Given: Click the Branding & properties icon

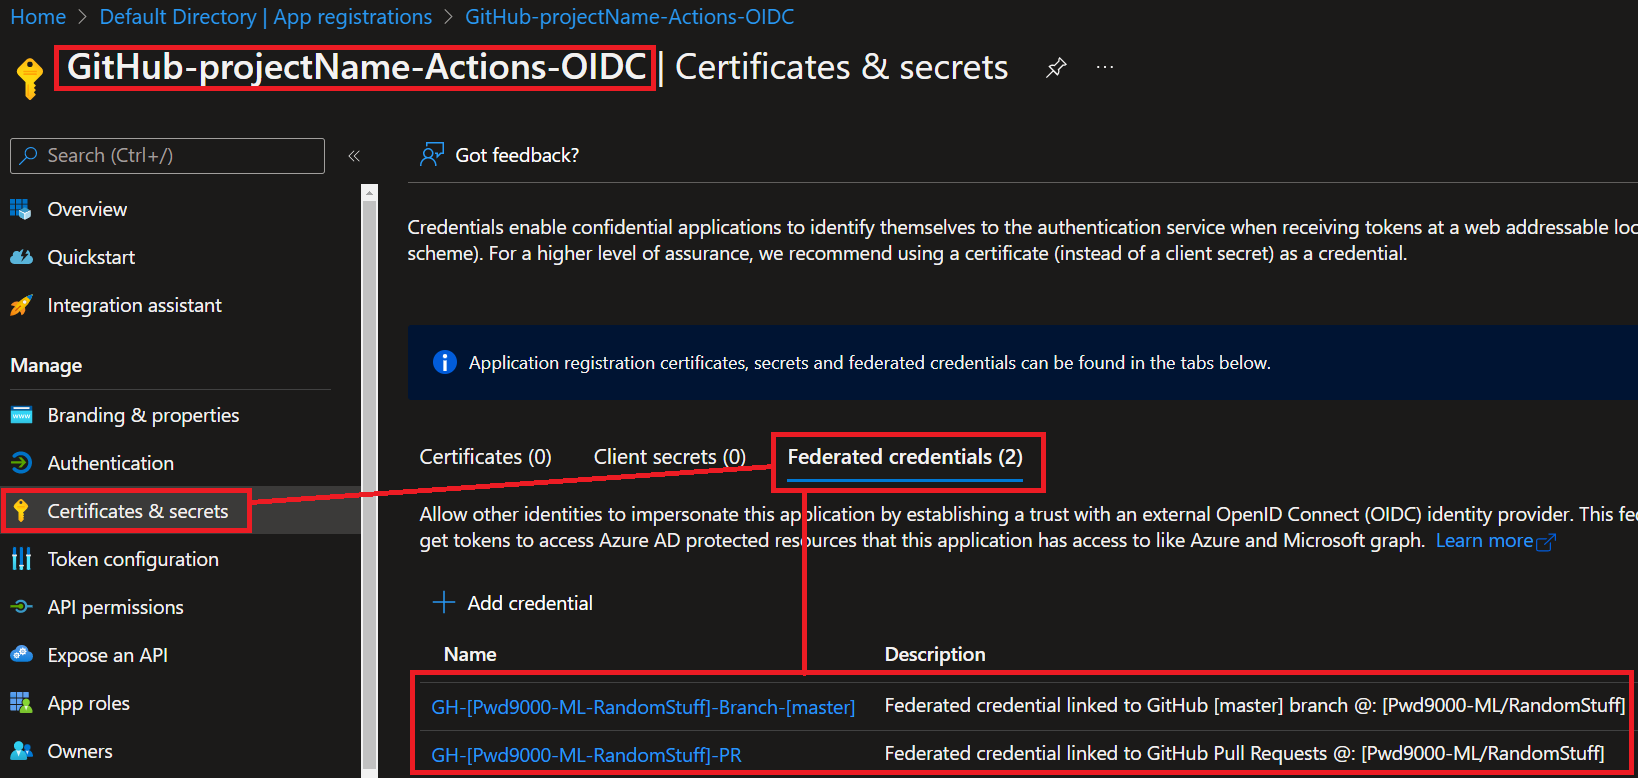Looking at the screenshot, I should pyautogui.click(x=21, y=415).
